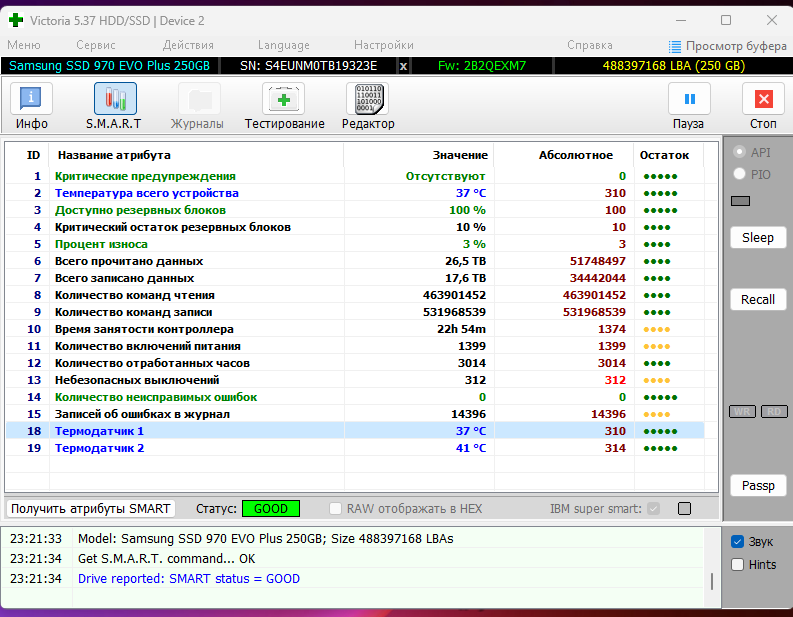The image size is (793, 617).
Task: Click the 488397168 LBA capacity label
Action: (674, 66)
